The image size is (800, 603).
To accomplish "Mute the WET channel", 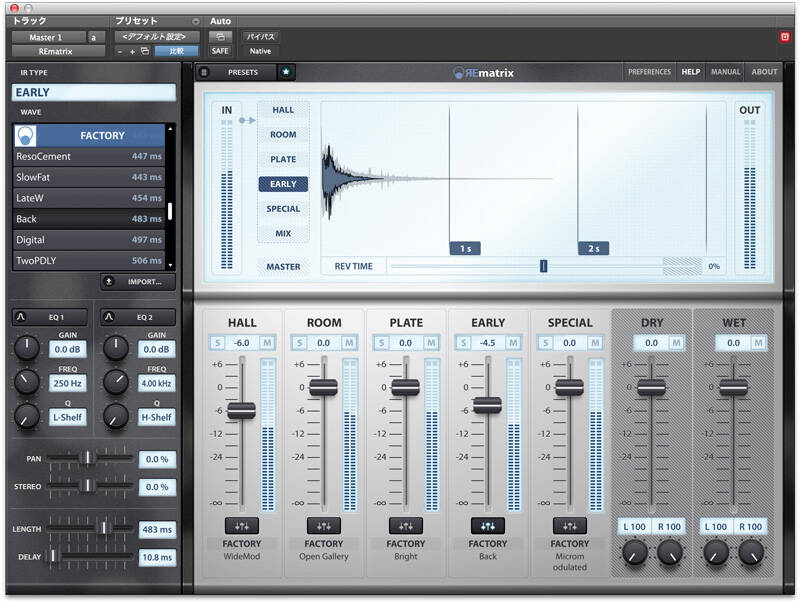I will coord(758,343).
